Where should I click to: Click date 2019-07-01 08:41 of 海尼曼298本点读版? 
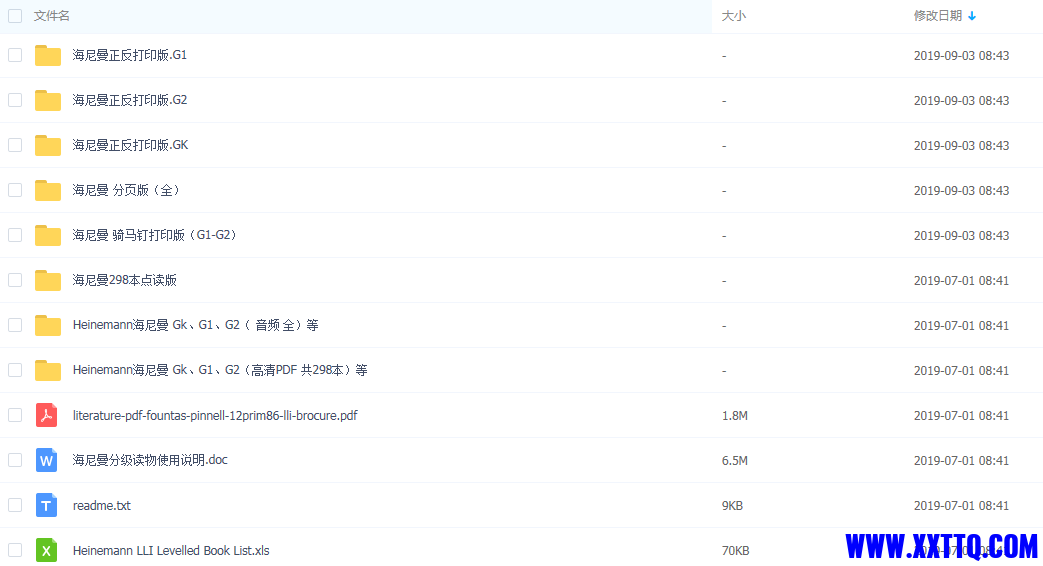coord(961,281)
